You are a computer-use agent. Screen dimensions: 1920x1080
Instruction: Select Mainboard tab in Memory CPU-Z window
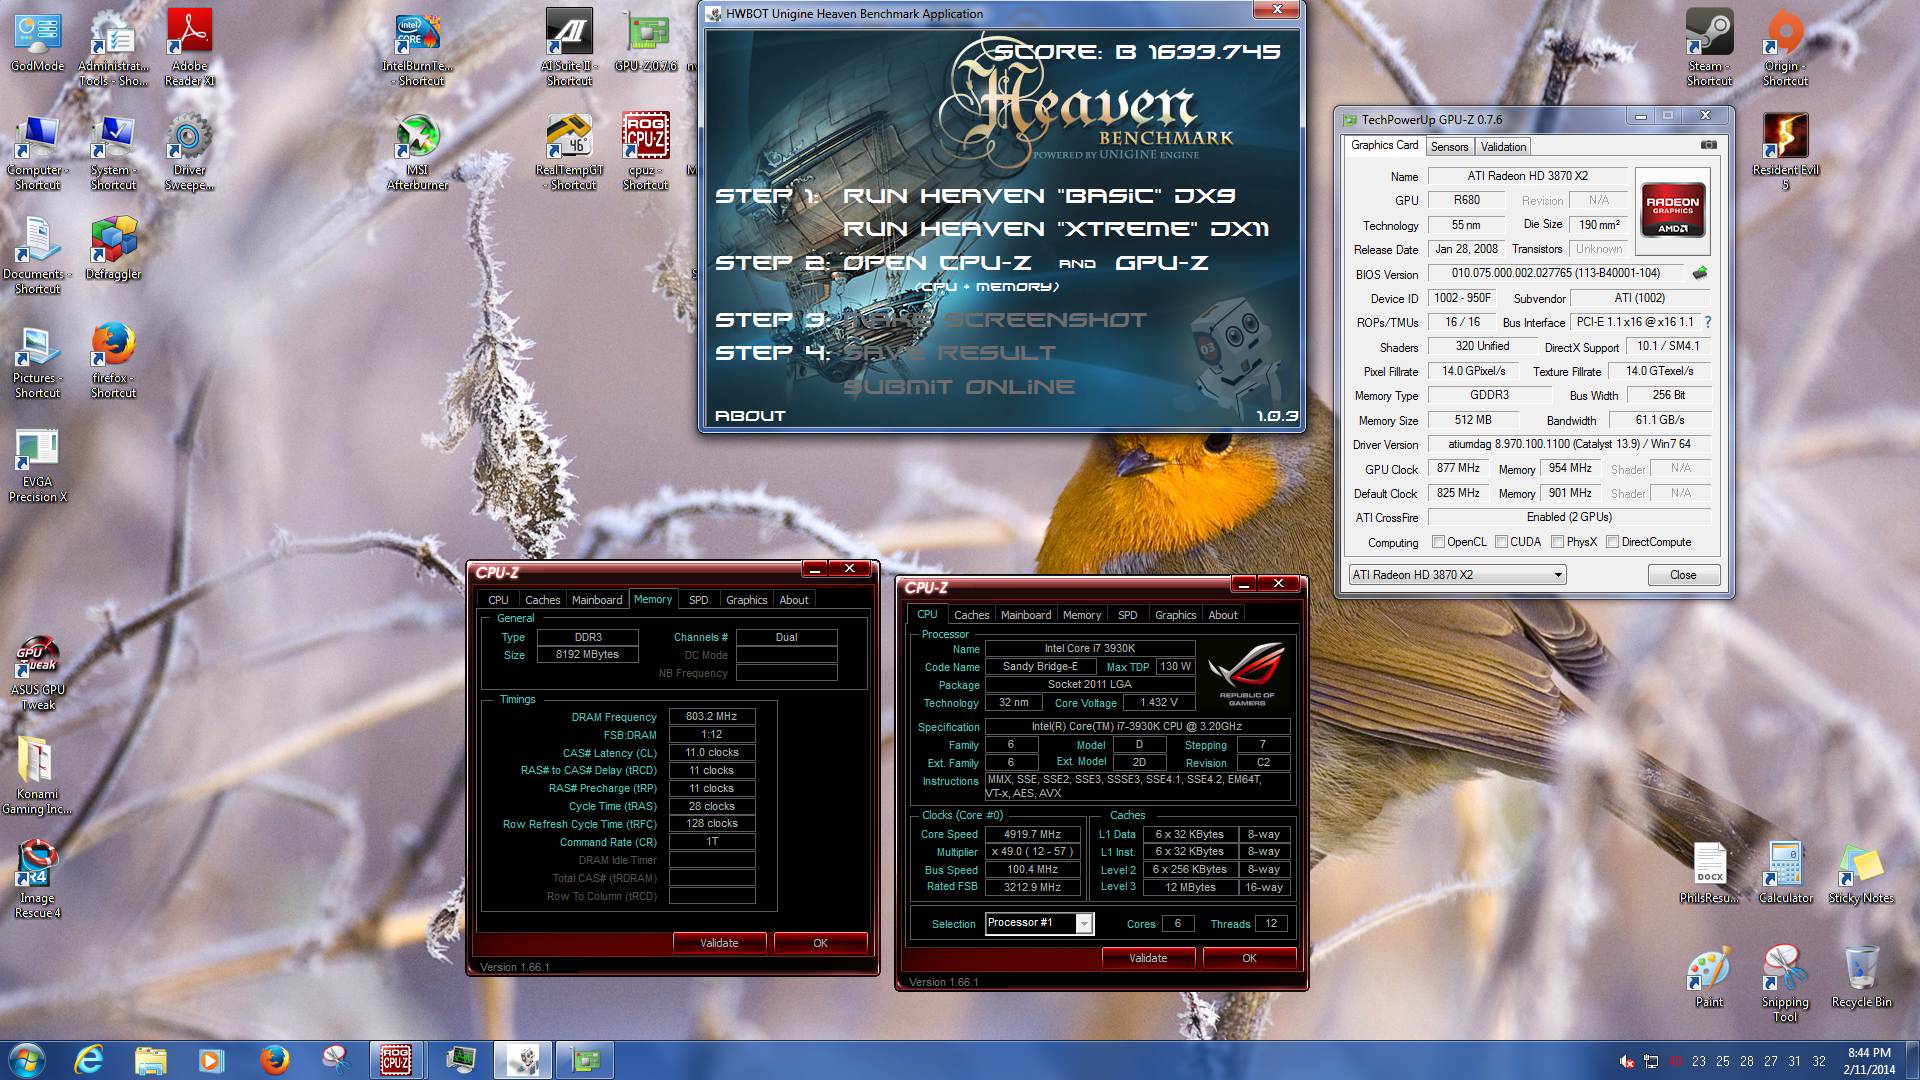tap(597, 600)
